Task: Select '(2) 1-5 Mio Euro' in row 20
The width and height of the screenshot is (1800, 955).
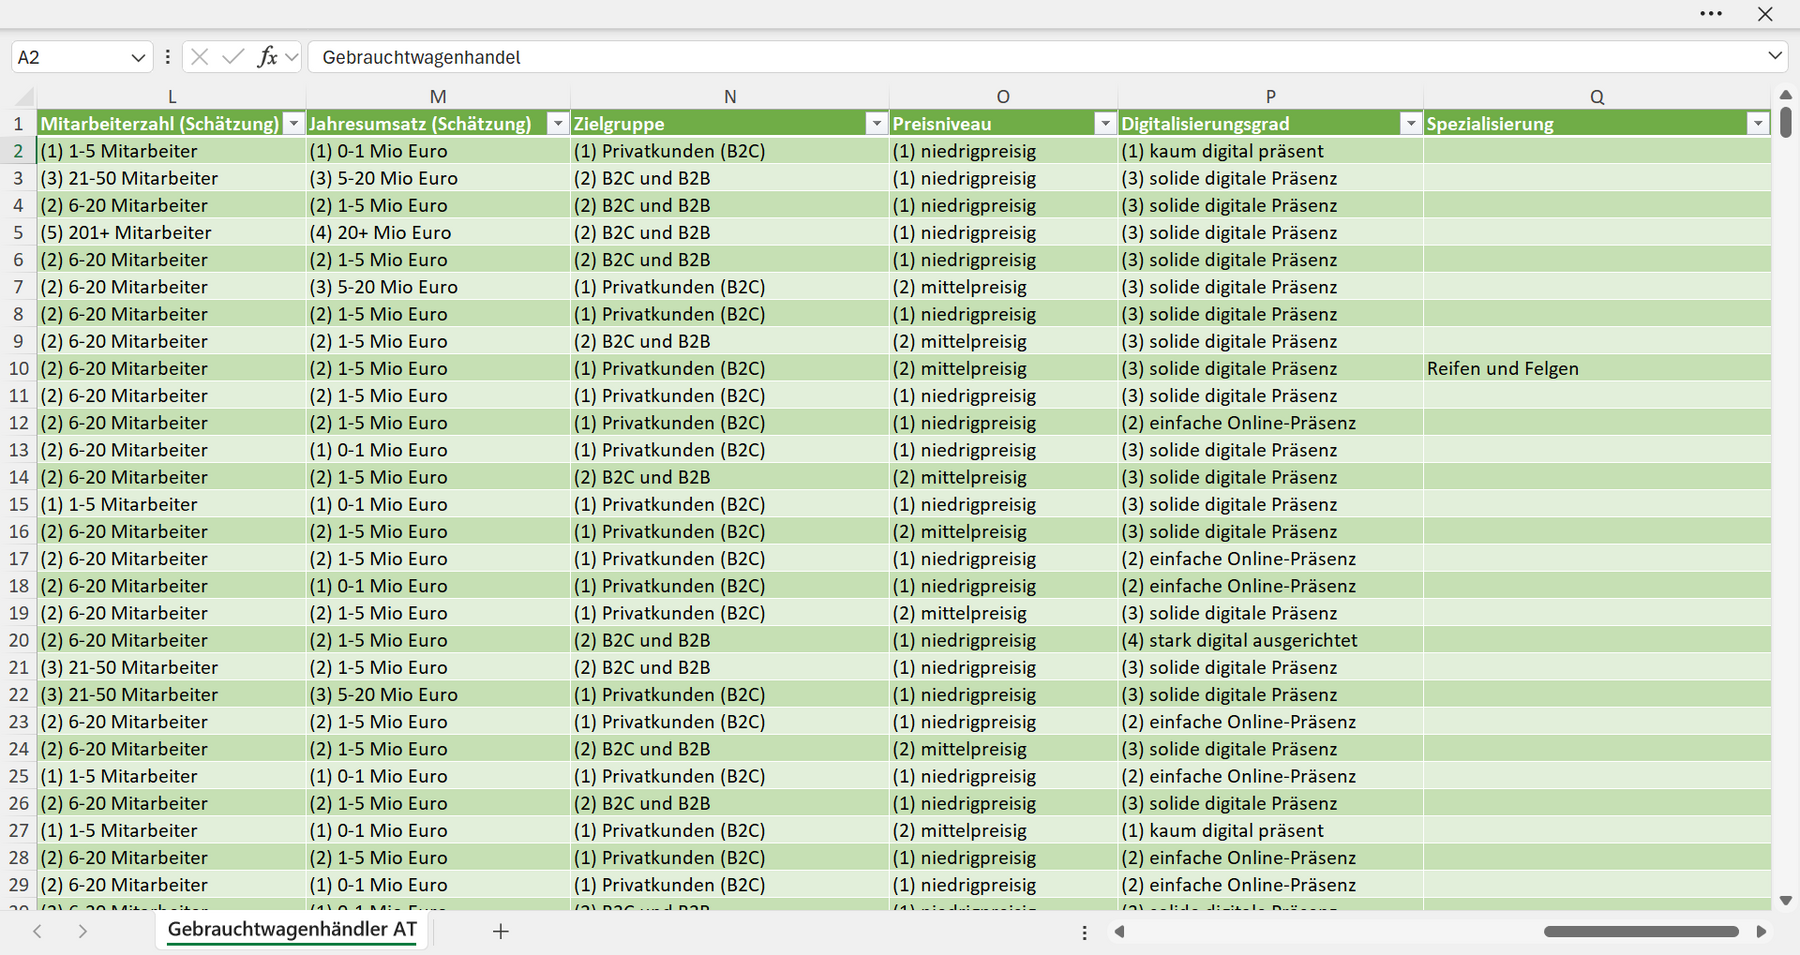Action: pyautogui.click(x=438, y=640)
